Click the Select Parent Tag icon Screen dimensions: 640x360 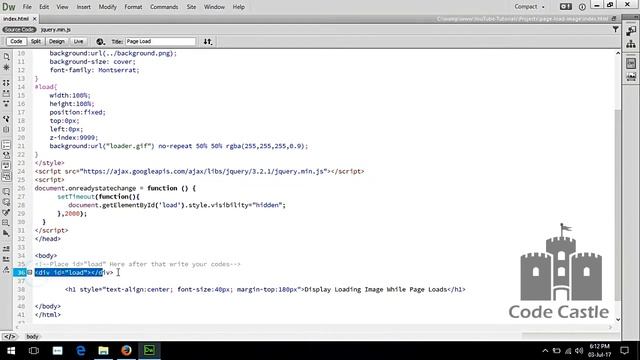(6, 119)
